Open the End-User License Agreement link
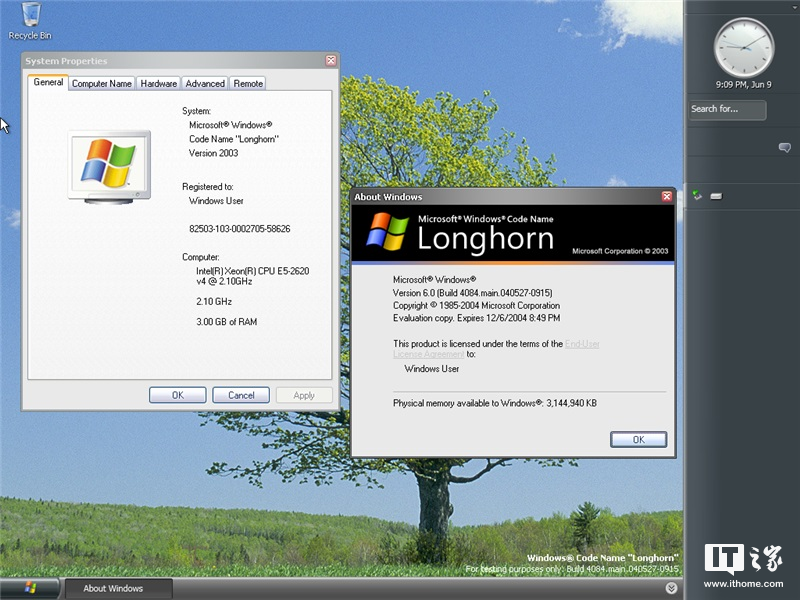 point(582,344)
